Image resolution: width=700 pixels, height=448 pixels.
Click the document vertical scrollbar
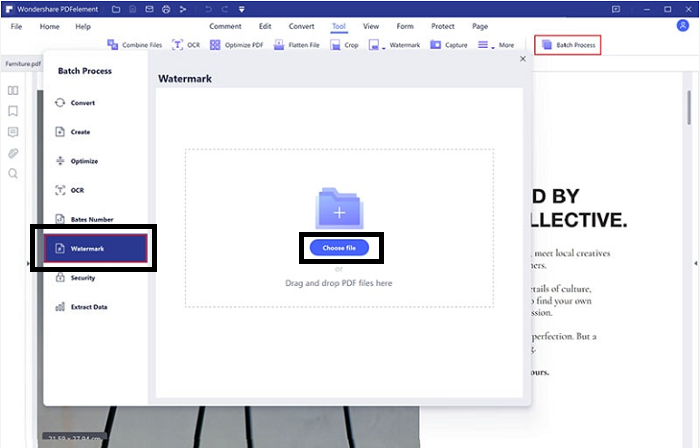click(689, 107)
